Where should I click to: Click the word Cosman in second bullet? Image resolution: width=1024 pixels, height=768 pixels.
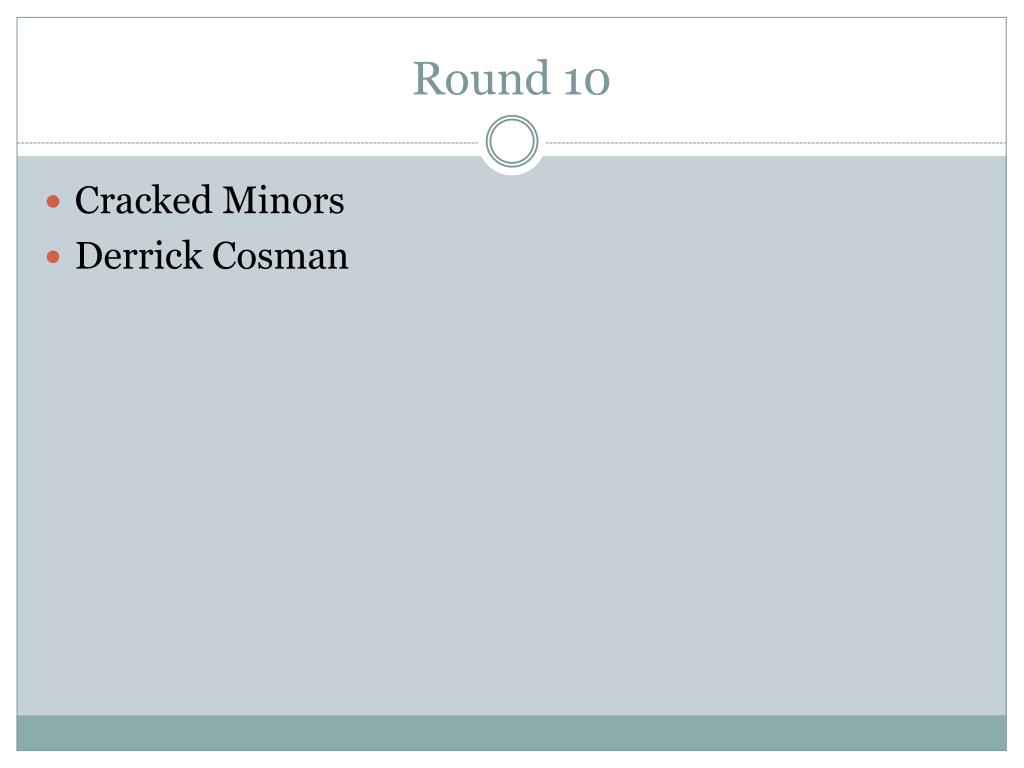point(280,255)
